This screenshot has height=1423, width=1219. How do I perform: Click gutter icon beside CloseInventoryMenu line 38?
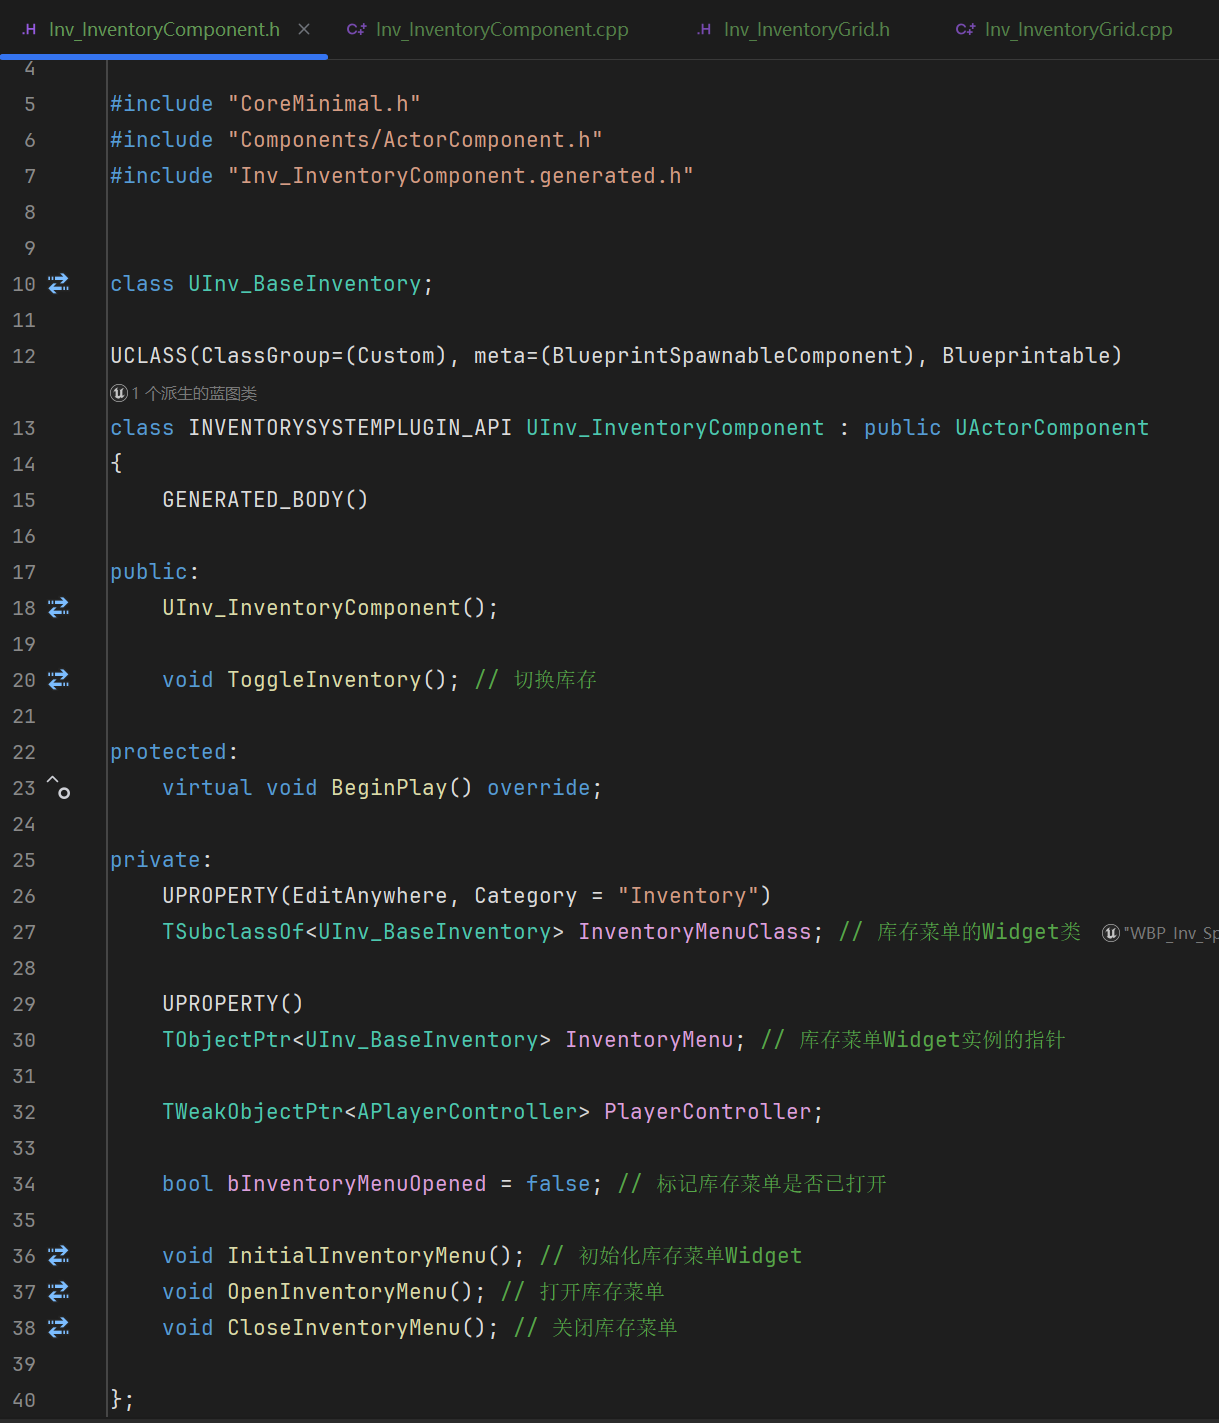pyautogui.click(x=59, y=1328)
